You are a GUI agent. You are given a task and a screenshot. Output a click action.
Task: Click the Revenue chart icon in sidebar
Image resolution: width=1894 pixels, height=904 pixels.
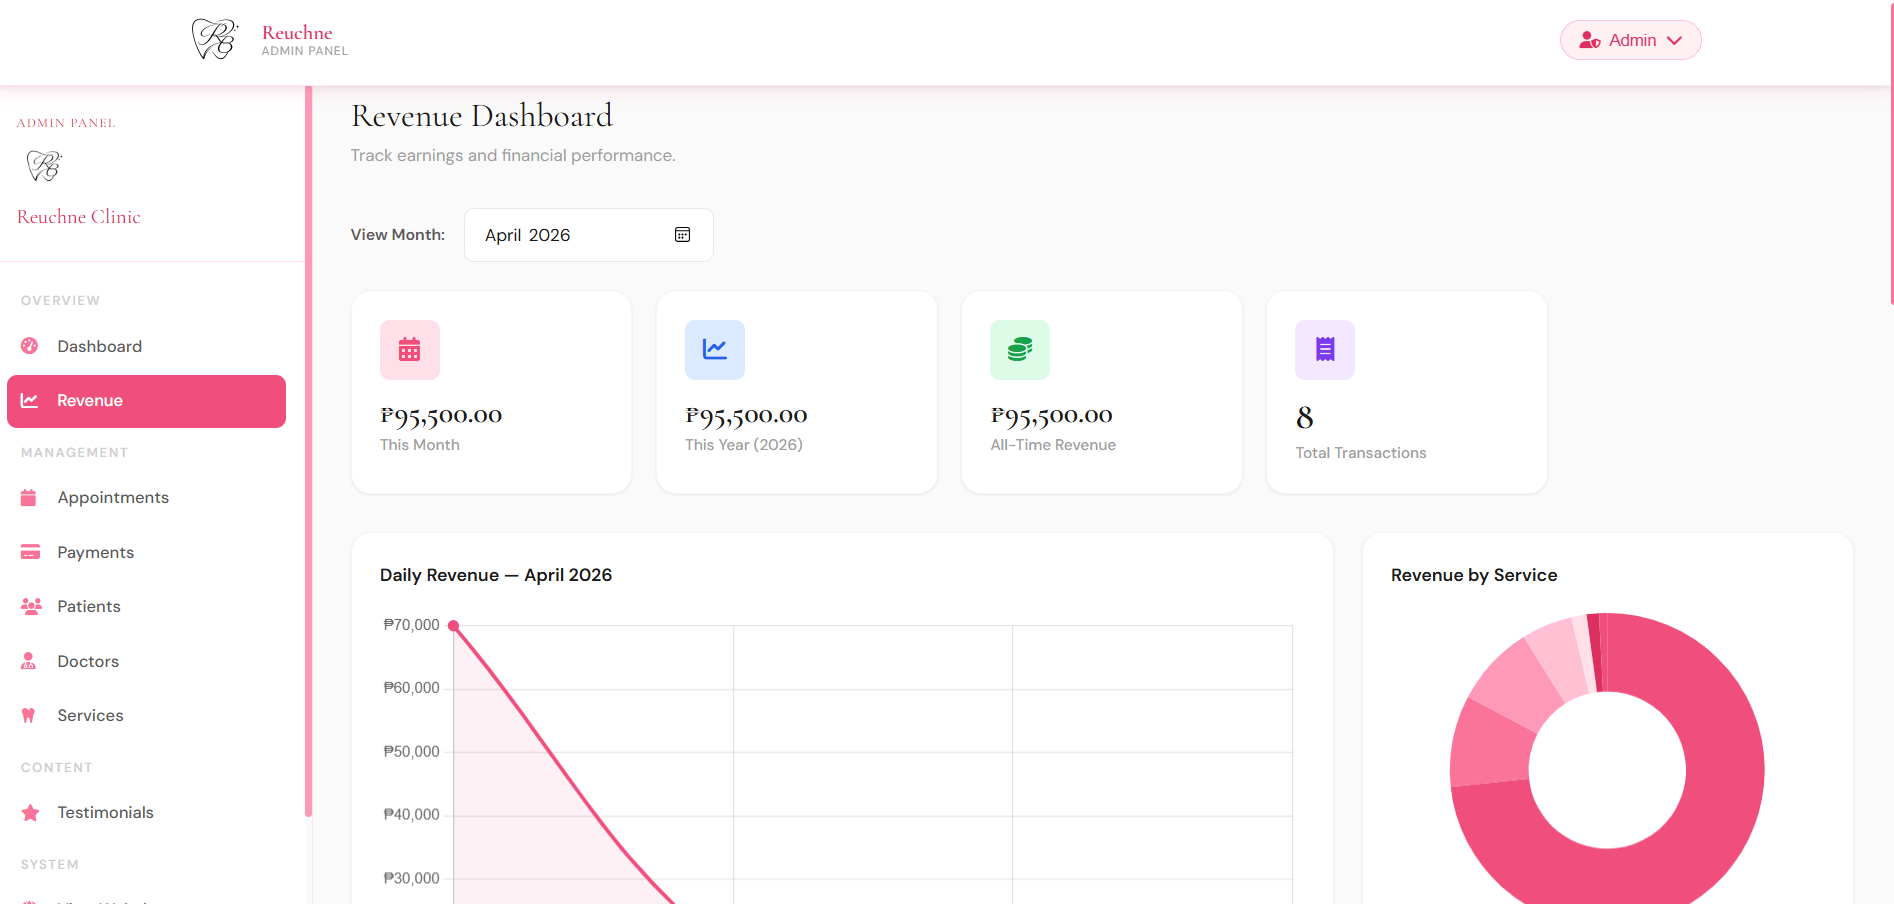30,401
